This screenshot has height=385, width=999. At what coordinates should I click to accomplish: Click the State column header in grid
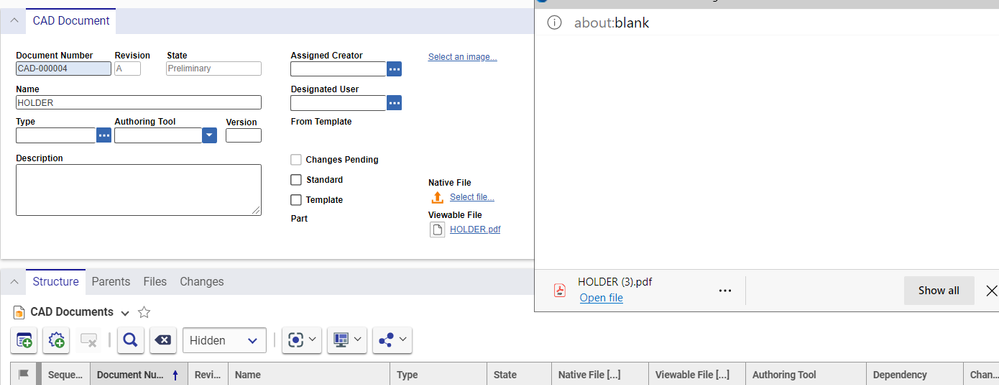click(x=519, y=375)
